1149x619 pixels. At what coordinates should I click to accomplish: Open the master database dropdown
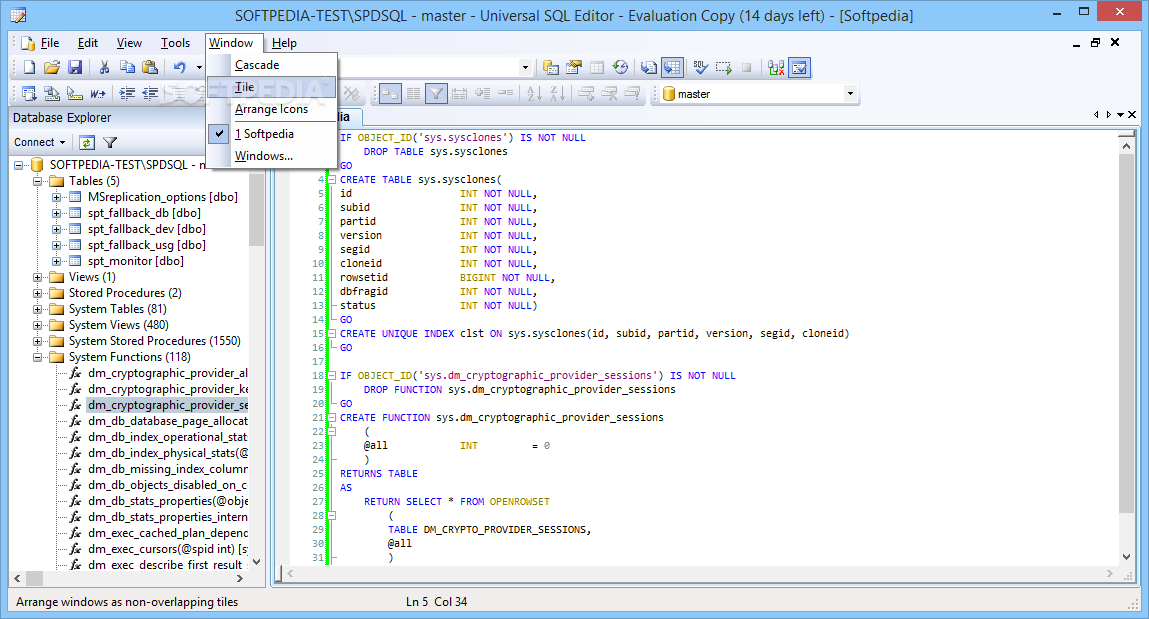[850, 94]
